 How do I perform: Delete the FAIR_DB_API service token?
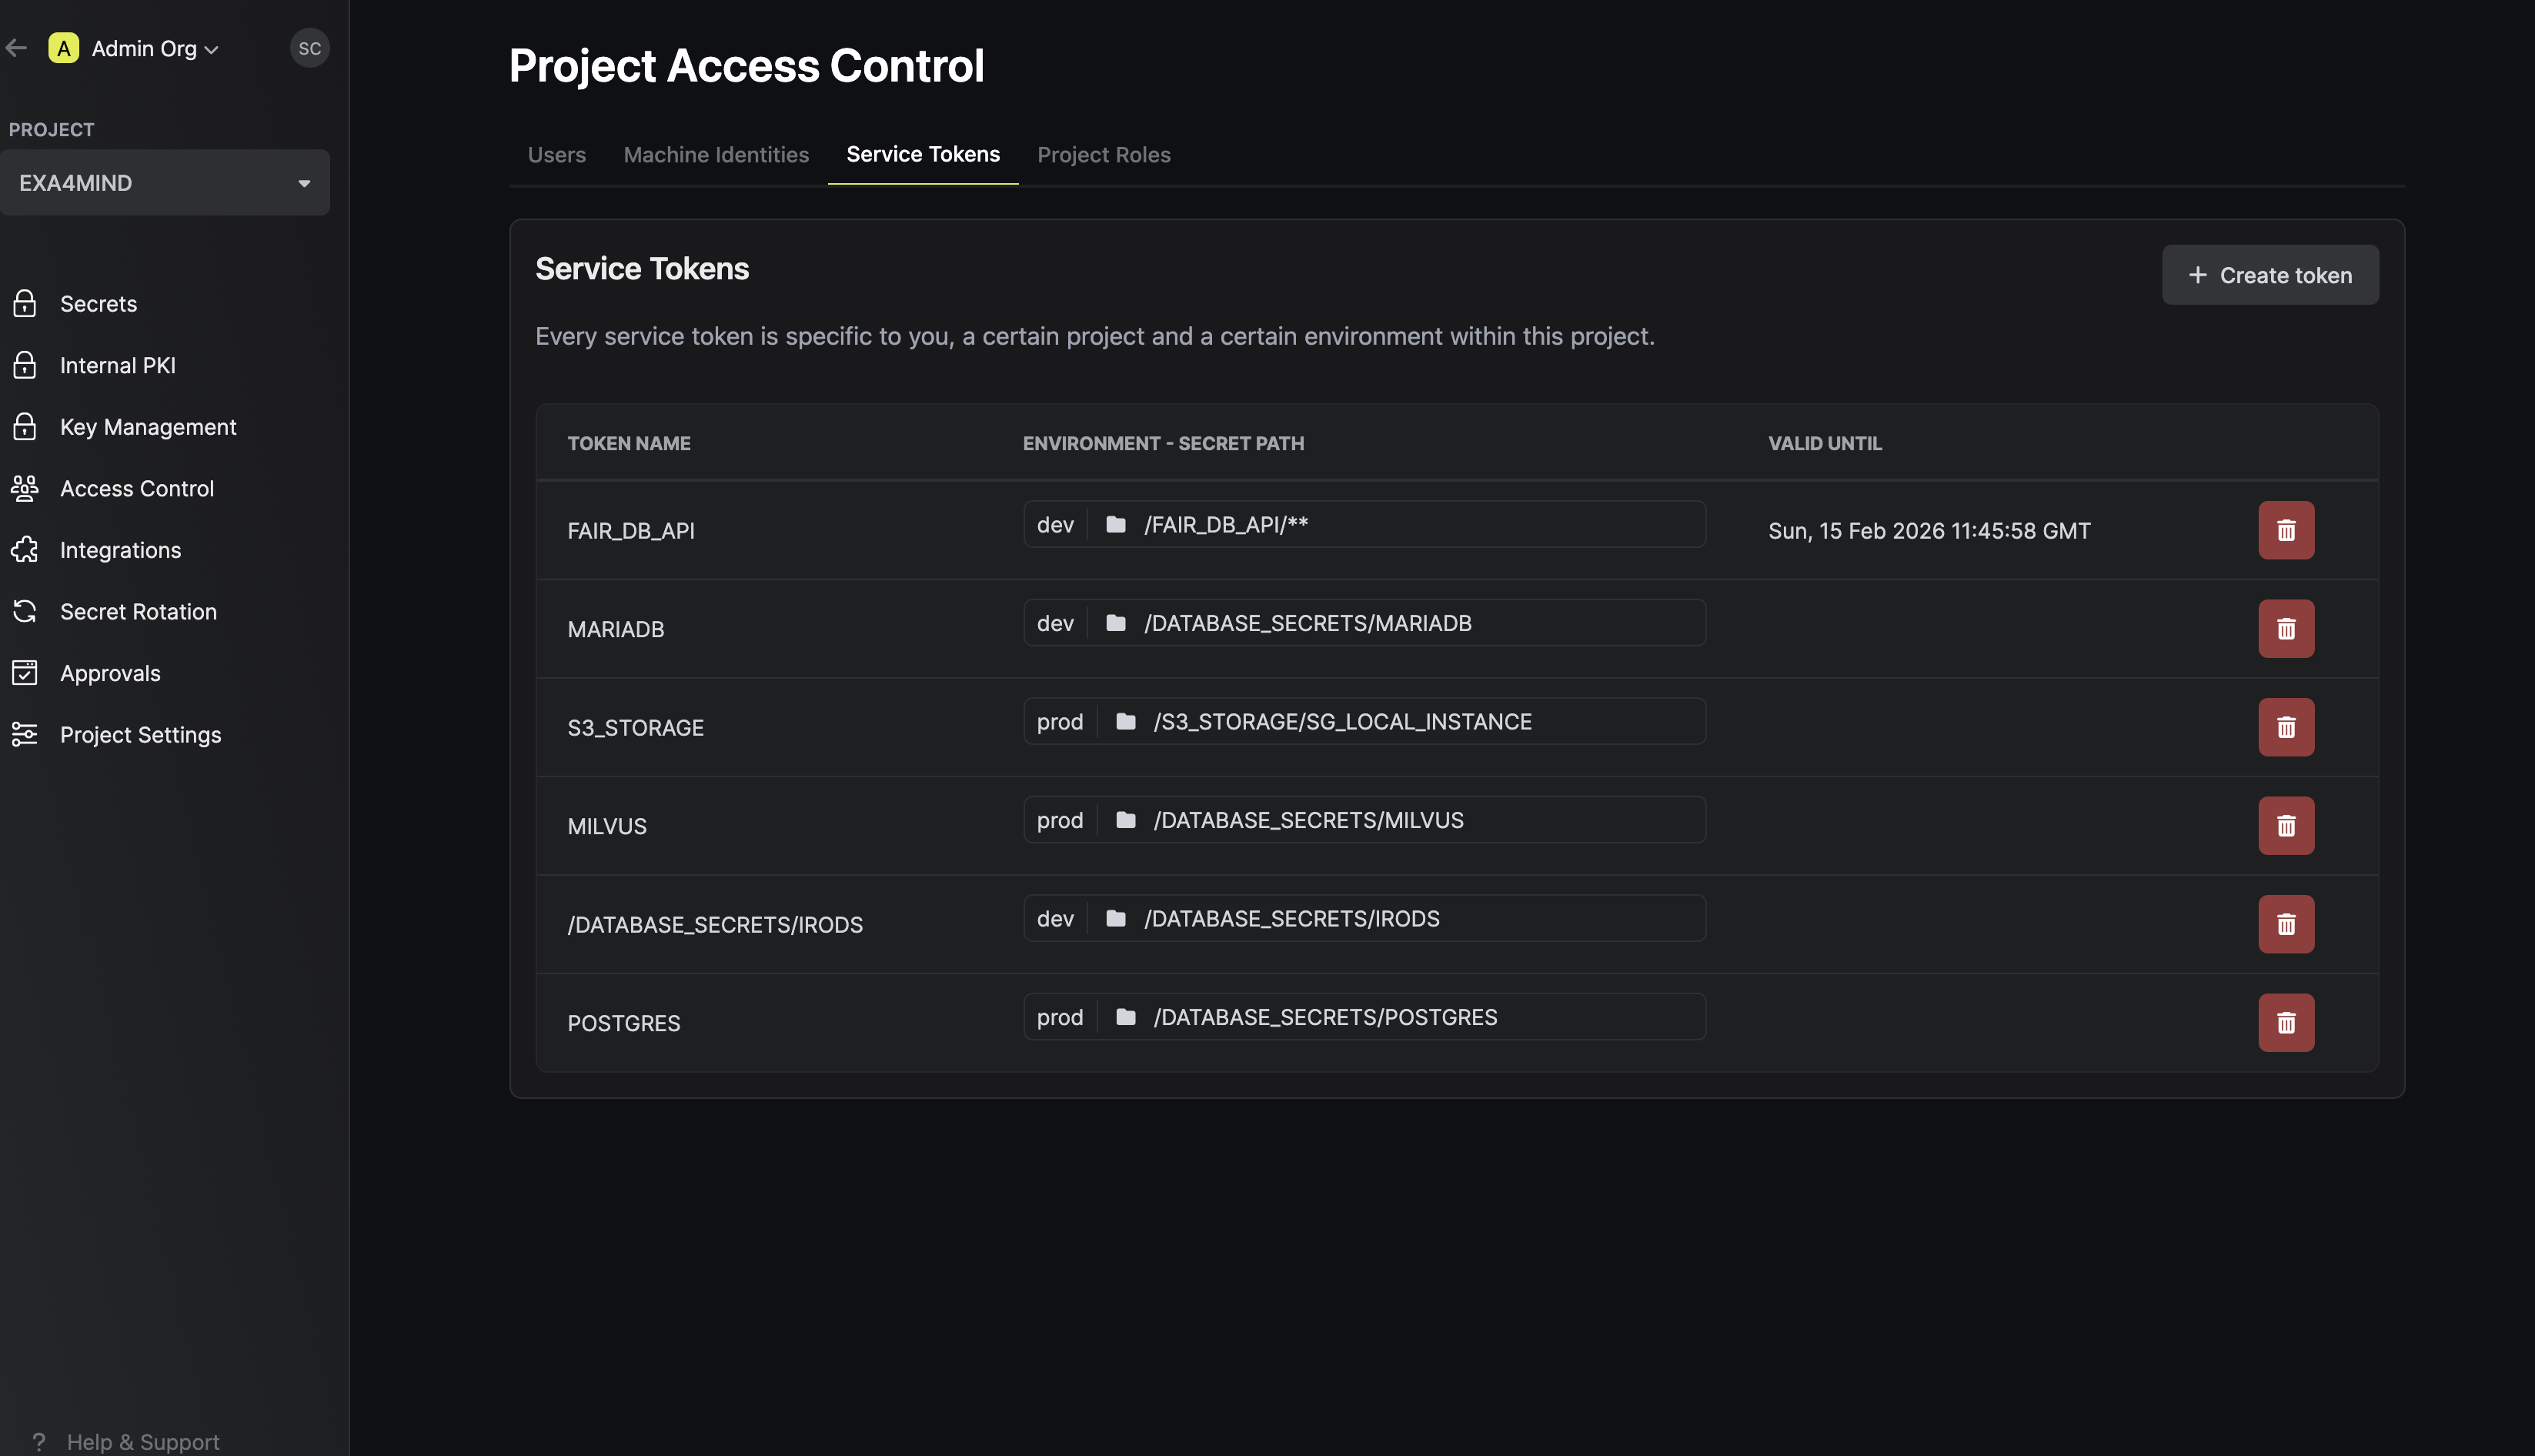pos(2286,530)
